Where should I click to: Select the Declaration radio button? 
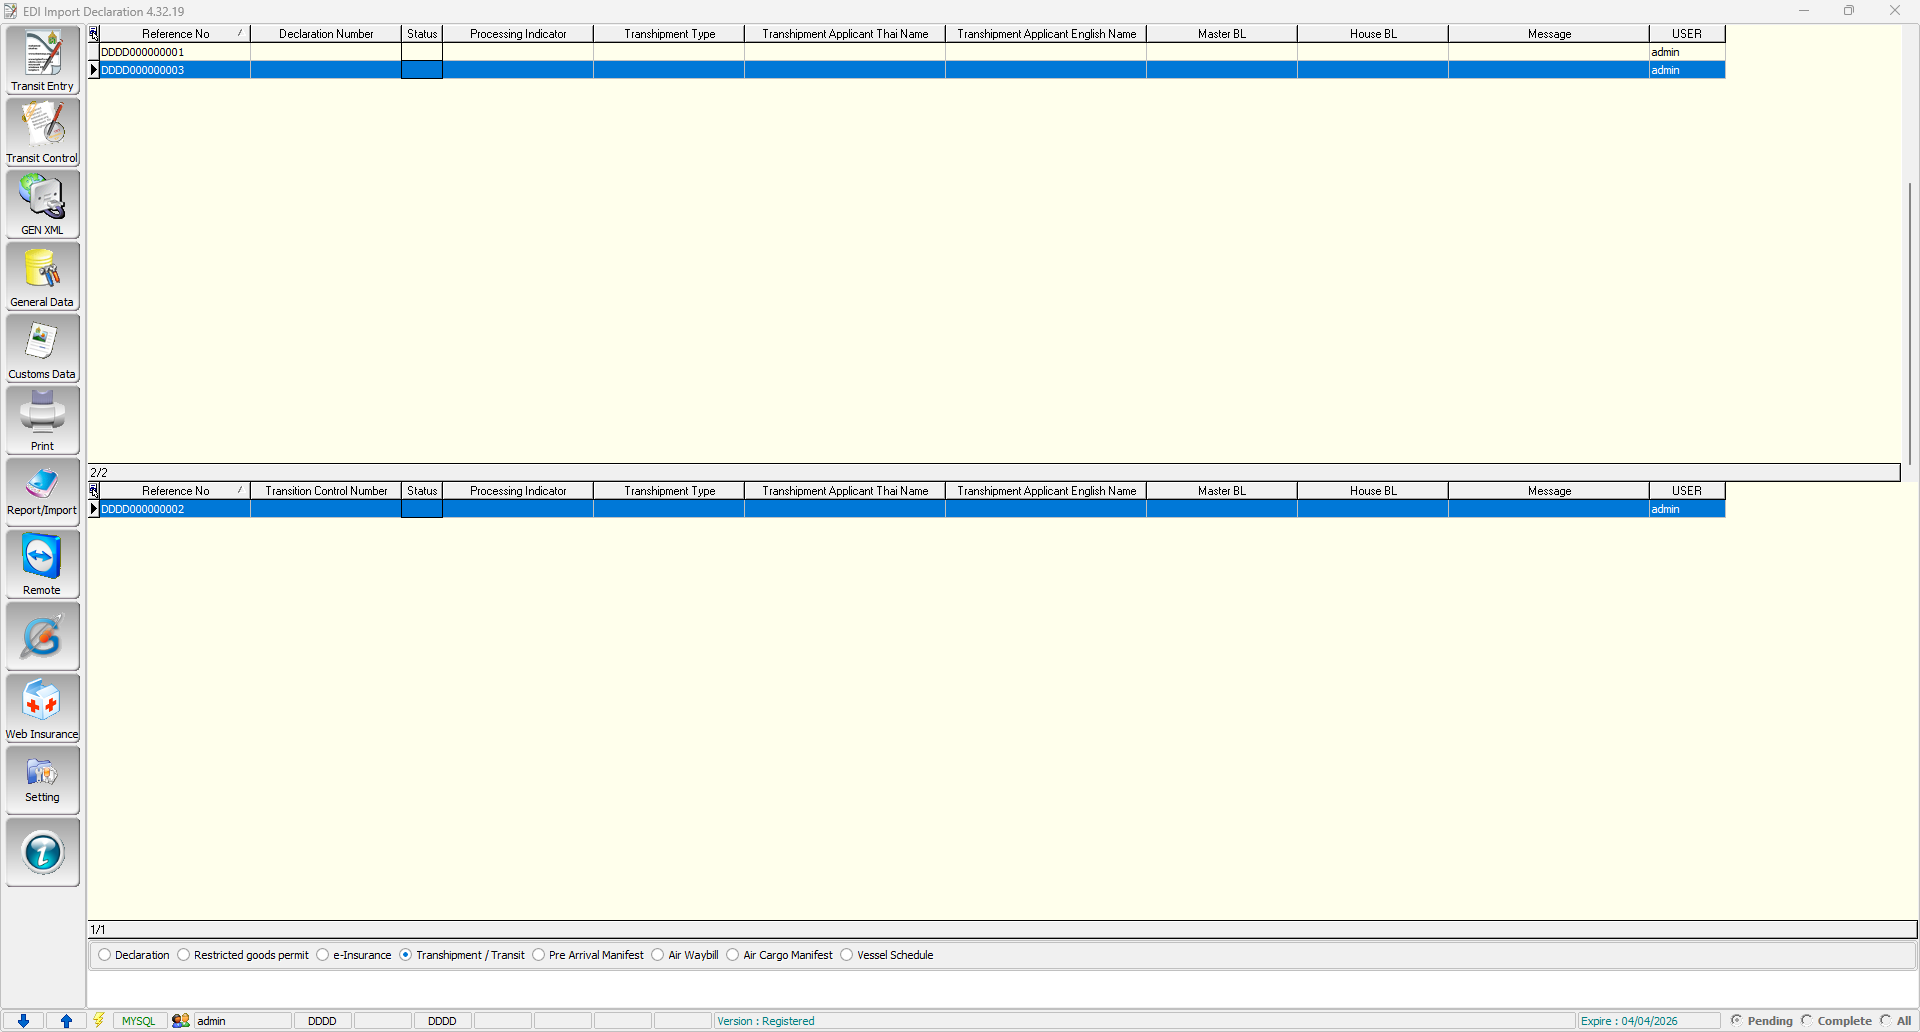coord(105,955)
